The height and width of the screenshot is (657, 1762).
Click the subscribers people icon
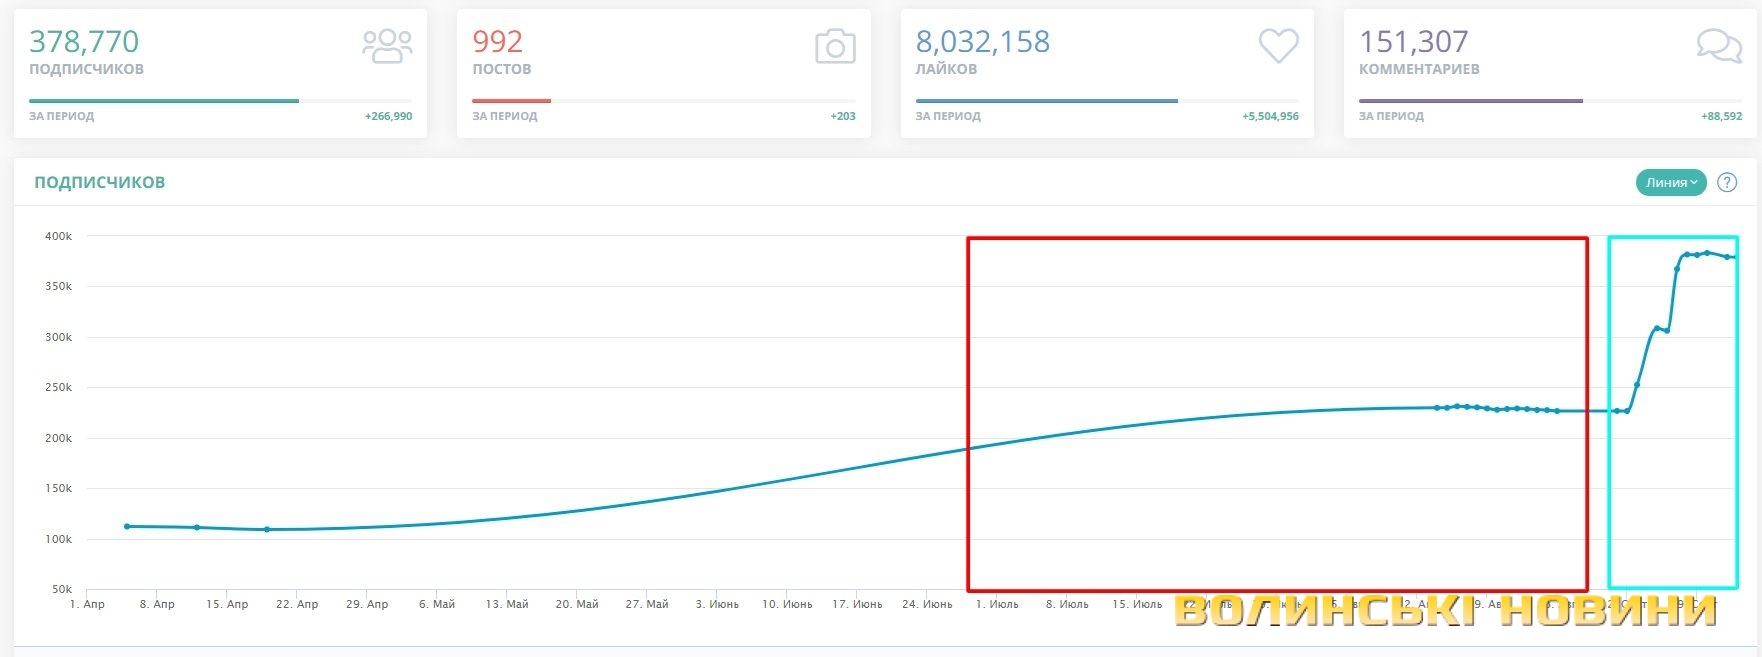(387, 46)
